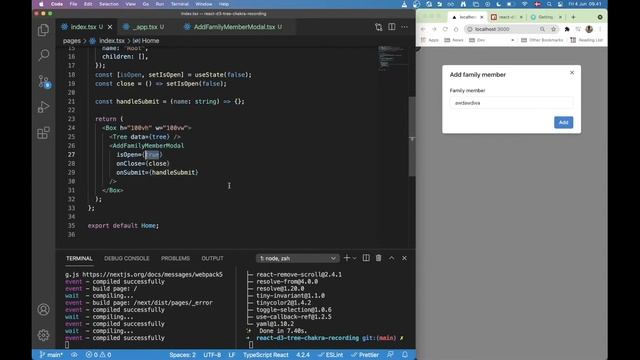Screen dimensions: 640x360
Task: Click the Family member input field
Action: pos(511,103)
